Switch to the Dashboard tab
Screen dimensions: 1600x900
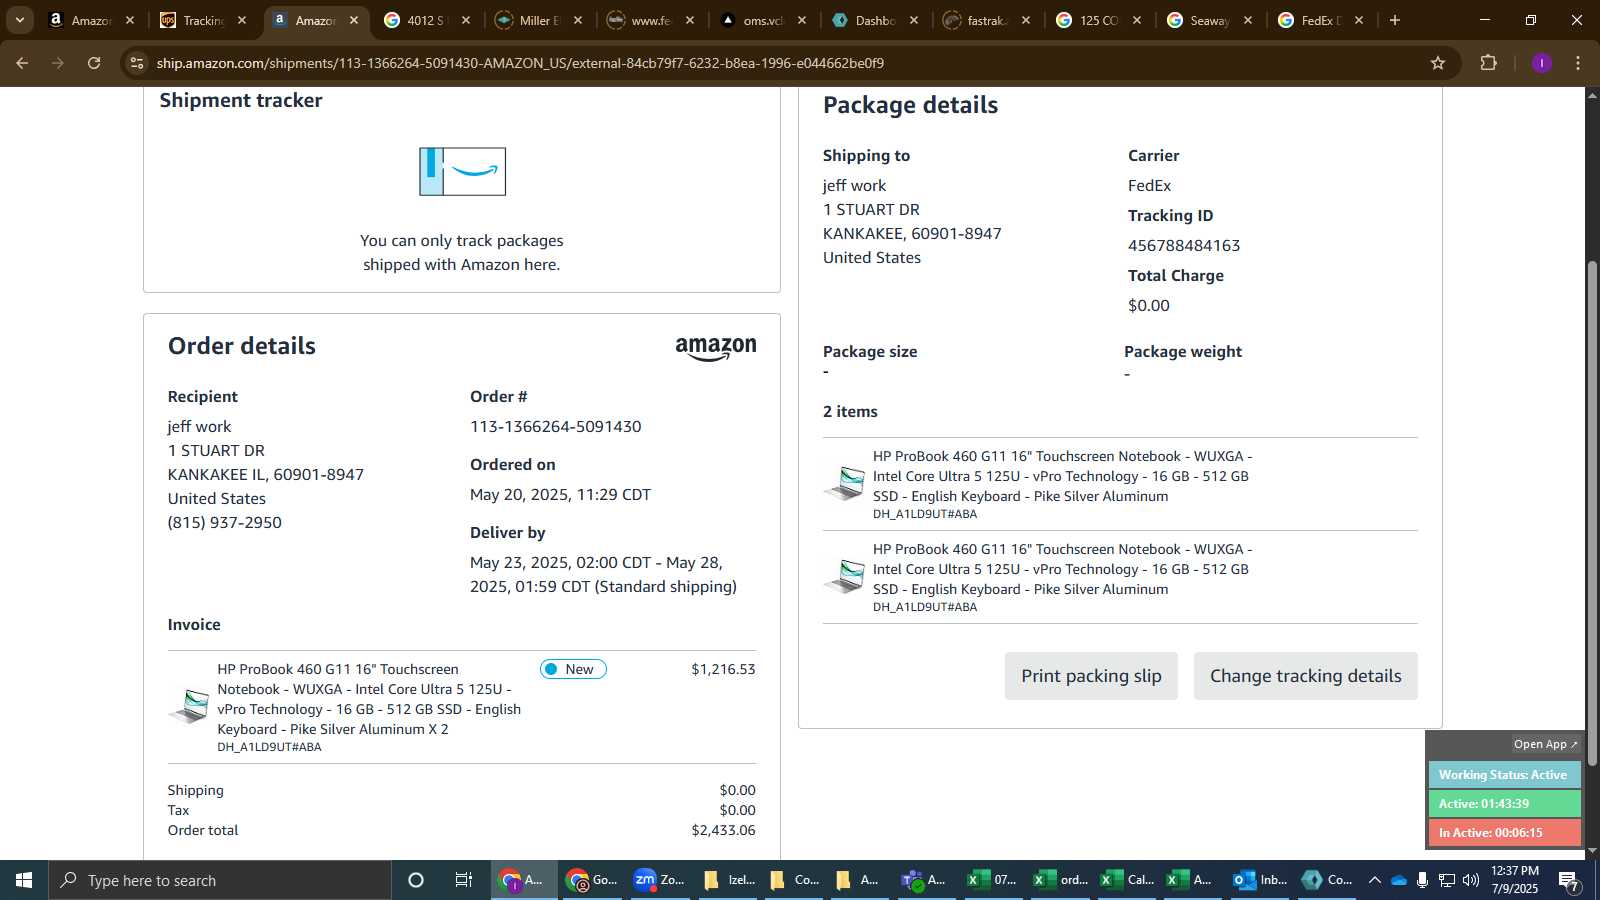point(875,20)
